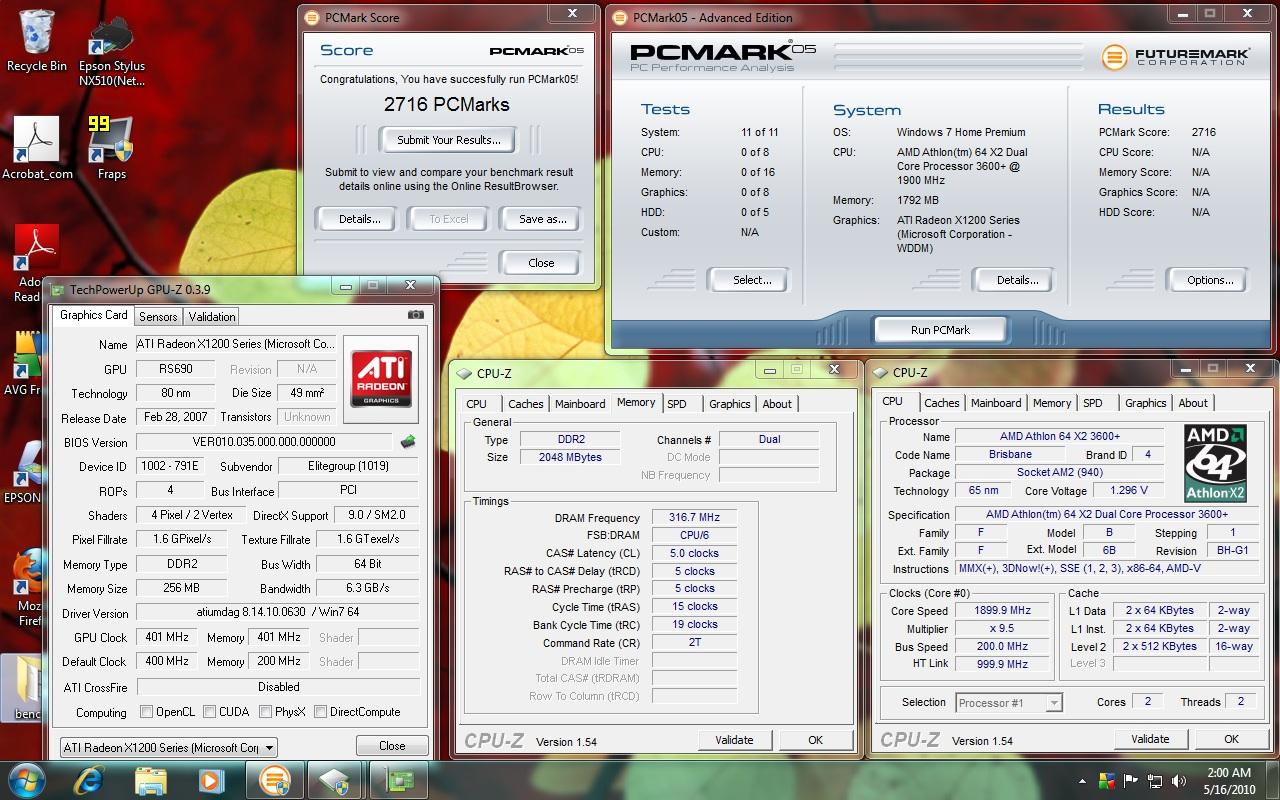Open the Graphics Card tab in GPU-Z
This screenshot has width=1280, height=800.
pos(94,315)
